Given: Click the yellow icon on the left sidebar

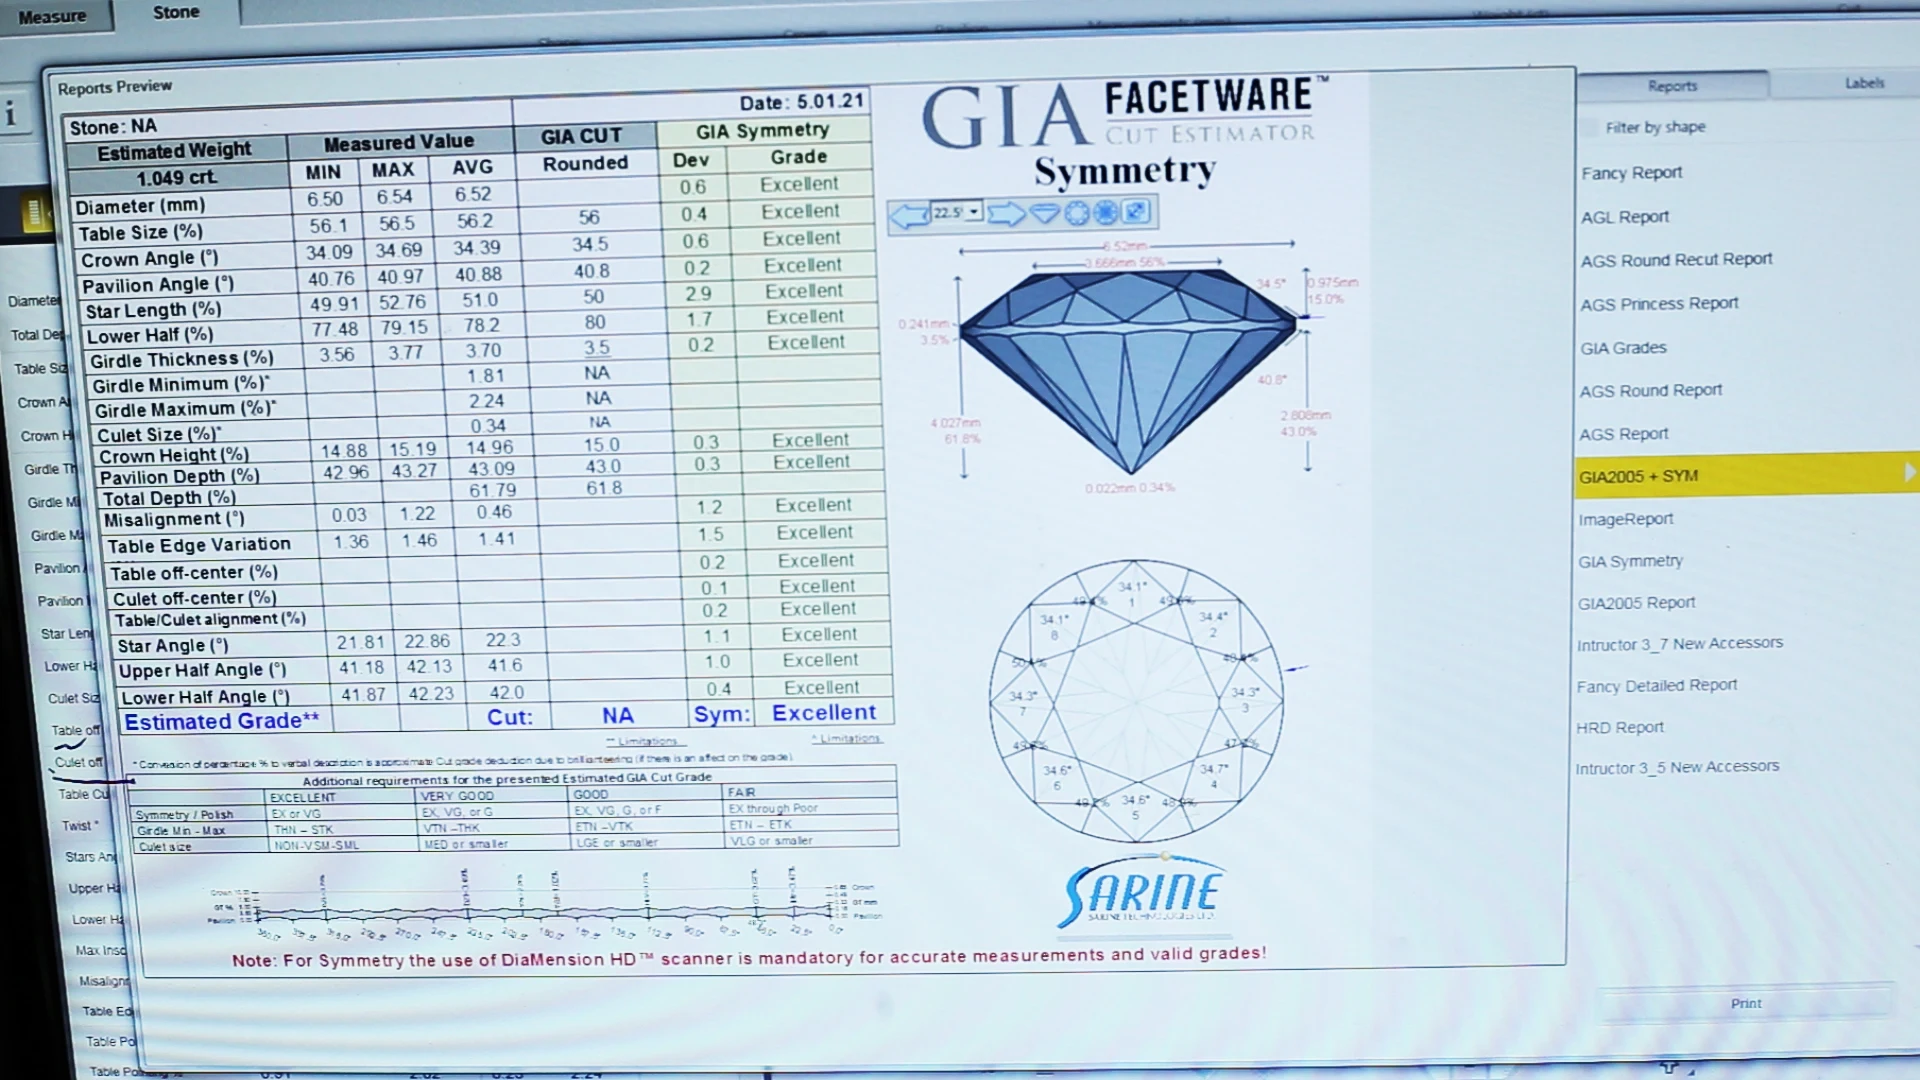Looking at the screenshot, I should pyautogui.click(x=36, y=213).
